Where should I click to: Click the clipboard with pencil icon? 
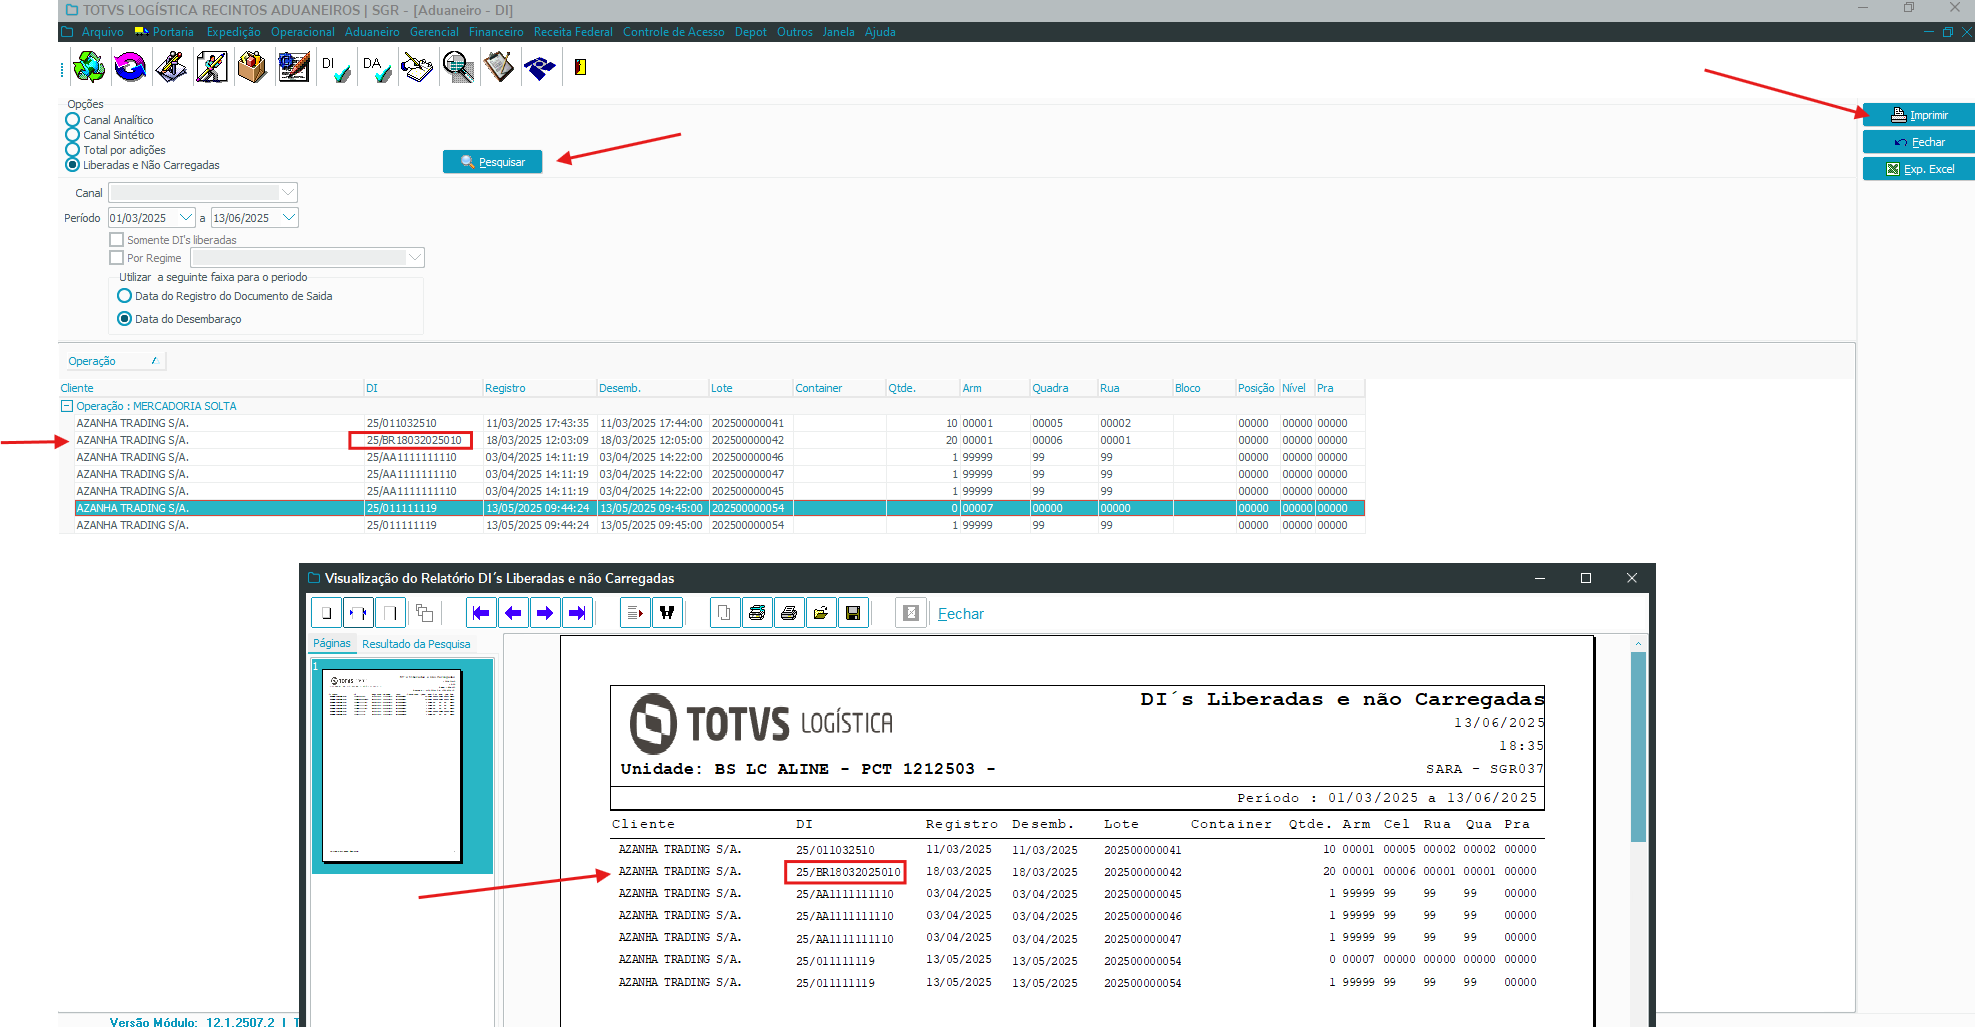click(x=499, y=67)
